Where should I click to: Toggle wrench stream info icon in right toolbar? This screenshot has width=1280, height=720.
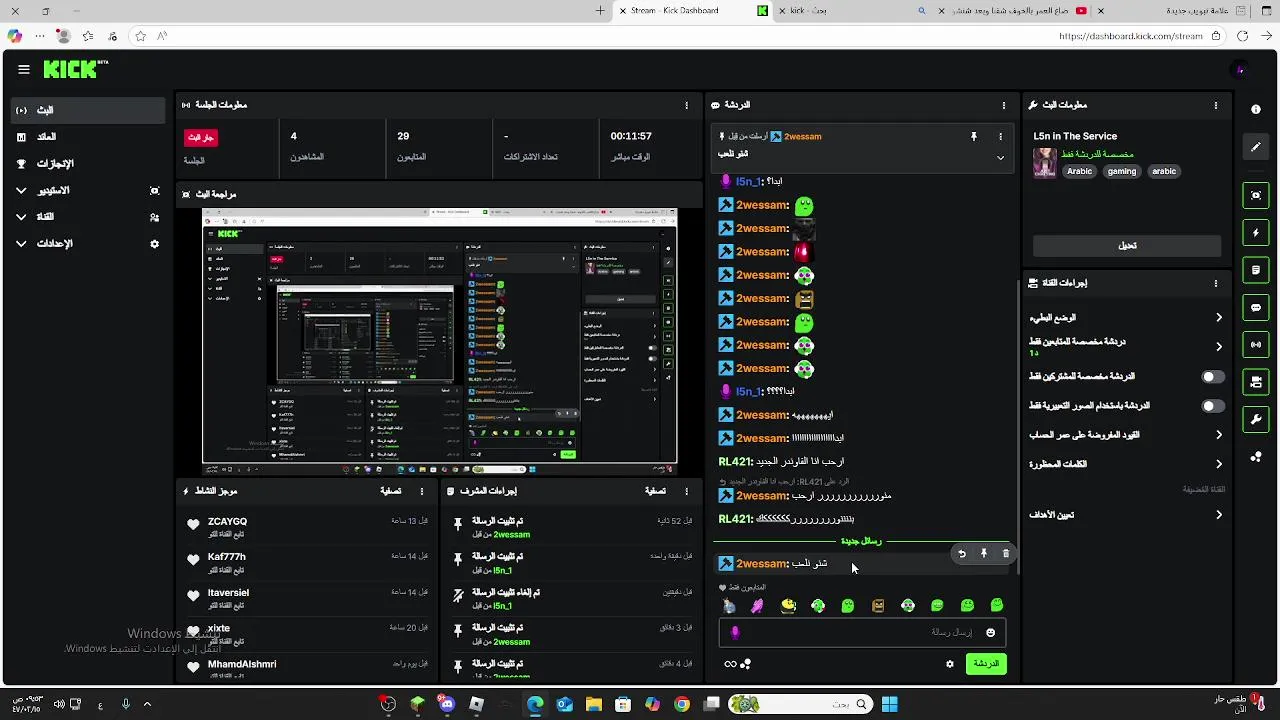pos(1256,419)
